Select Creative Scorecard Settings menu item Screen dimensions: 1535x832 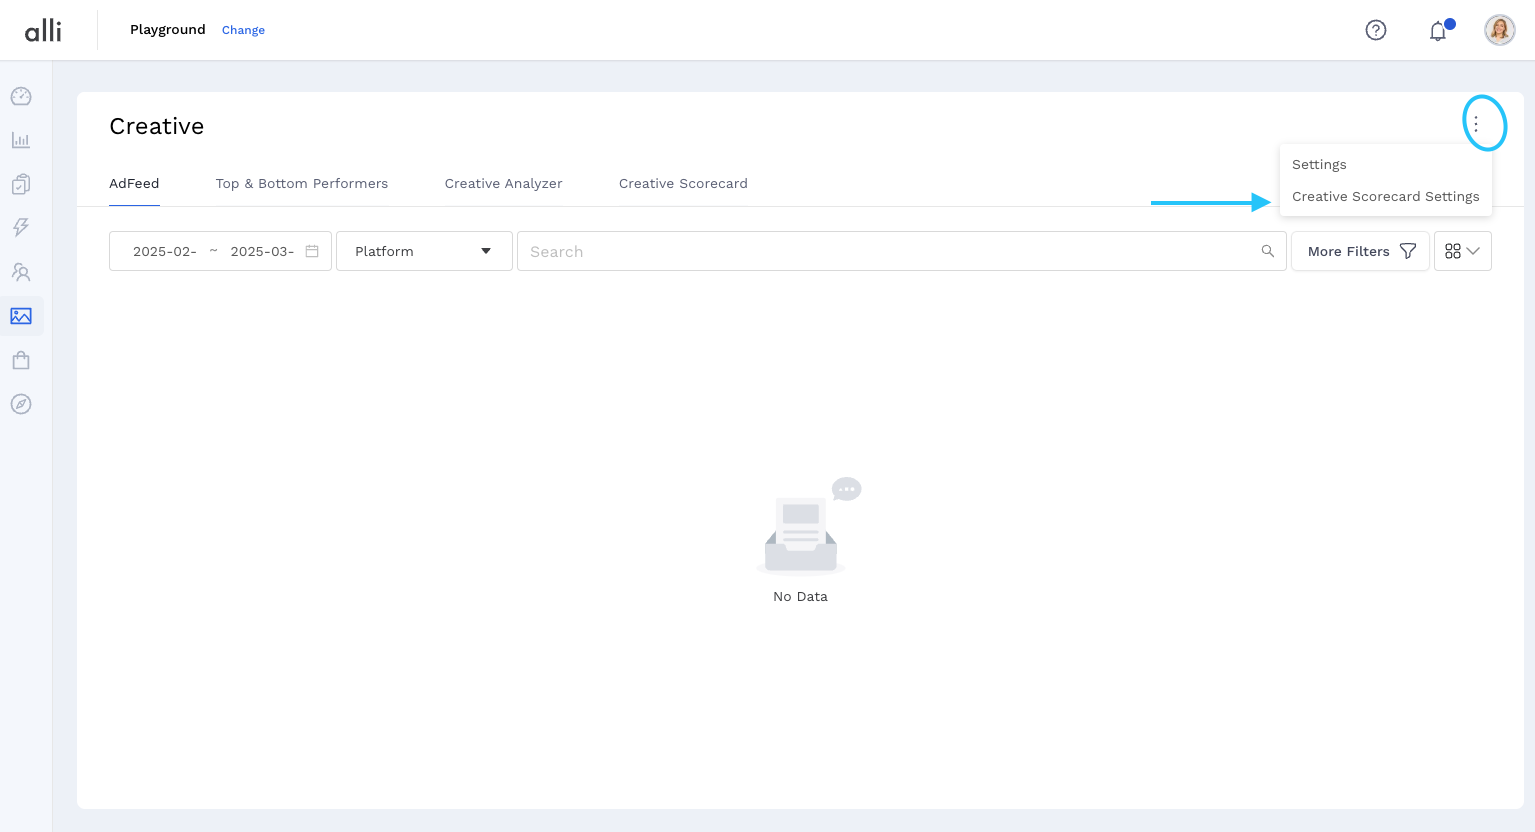click(x=1385, y=196)
